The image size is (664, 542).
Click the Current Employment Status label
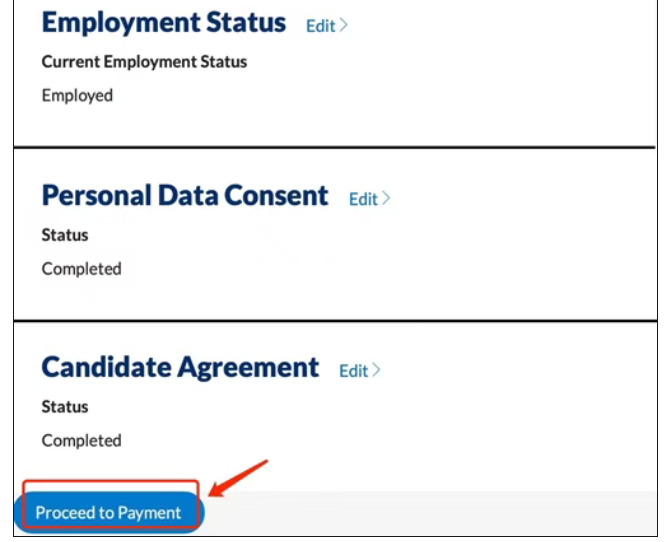click(144, 62)
